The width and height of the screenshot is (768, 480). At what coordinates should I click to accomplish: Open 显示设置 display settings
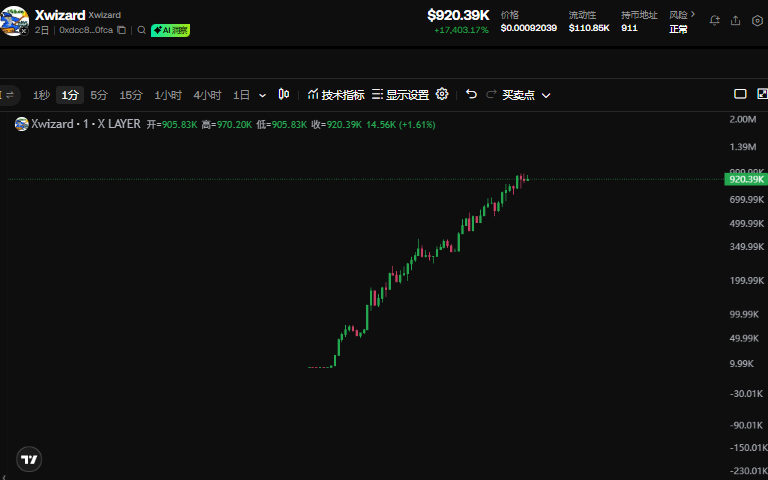coord(400,95)
